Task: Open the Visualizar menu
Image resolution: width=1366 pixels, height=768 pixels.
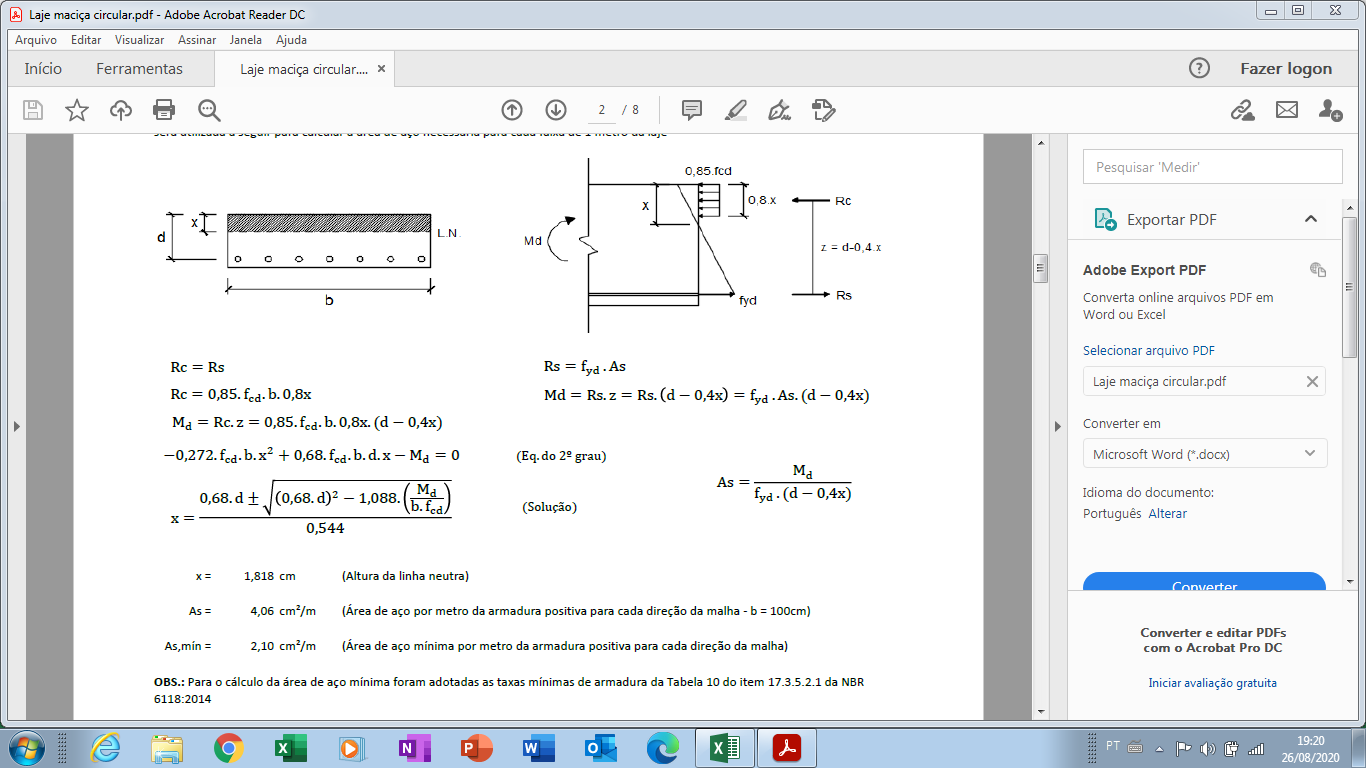Action: pyautogui.click(x=140, y=40)
